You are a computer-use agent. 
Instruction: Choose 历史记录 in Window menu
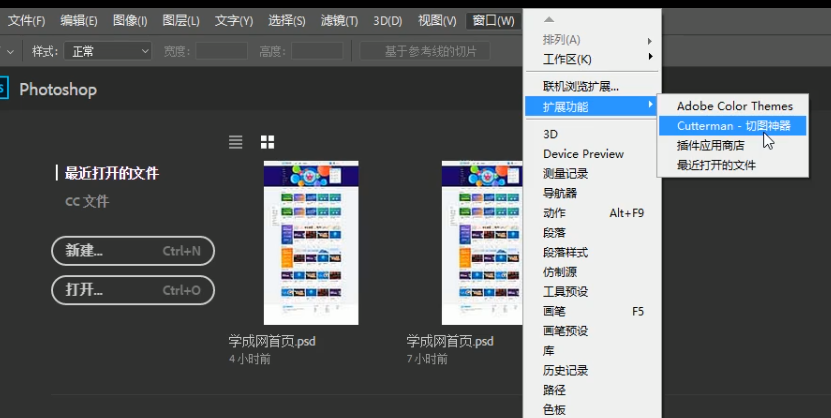pos(593,370)
